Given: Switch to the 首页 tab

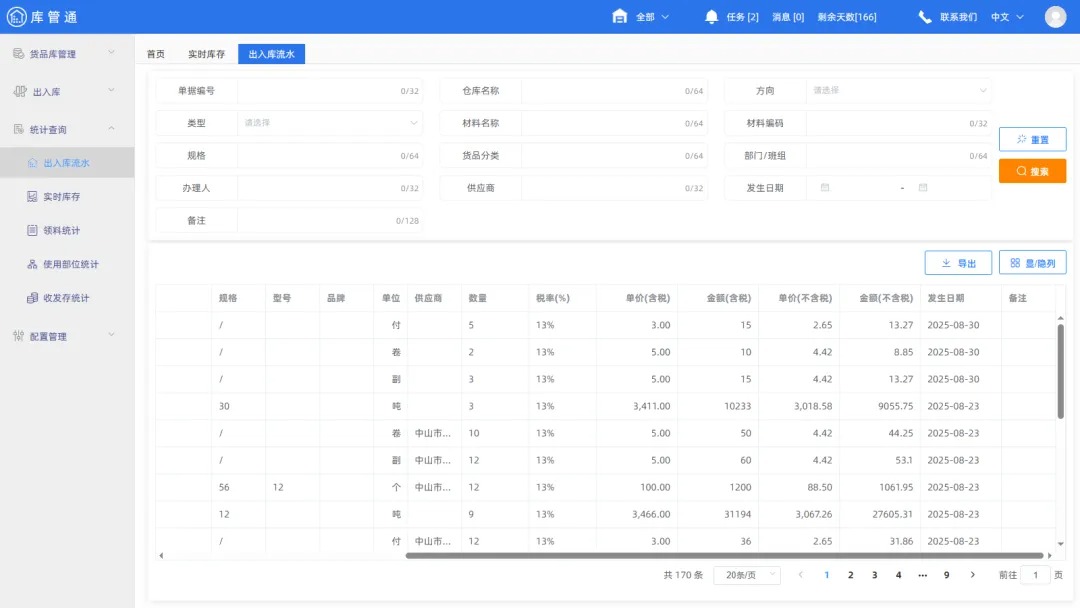Looking at the screenshot, I should 156,54.
